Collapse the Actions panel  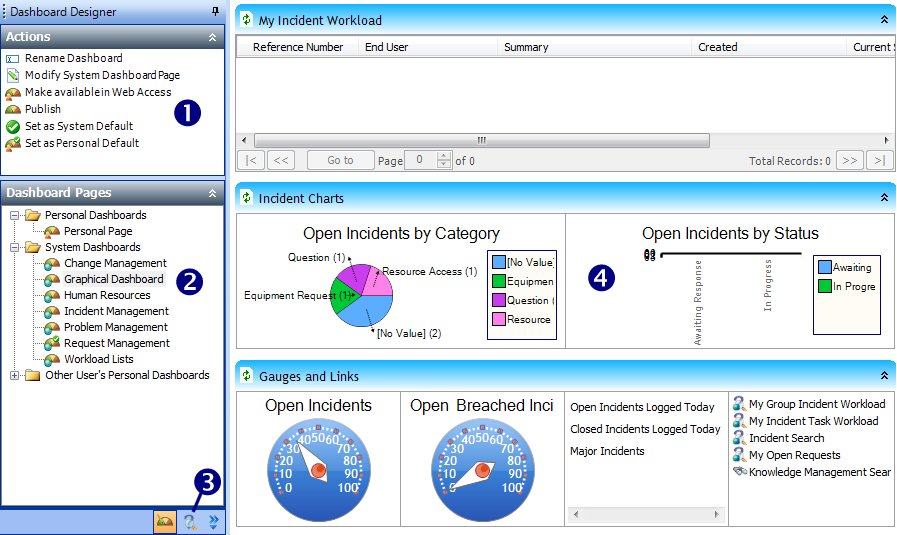coord(212,37)
